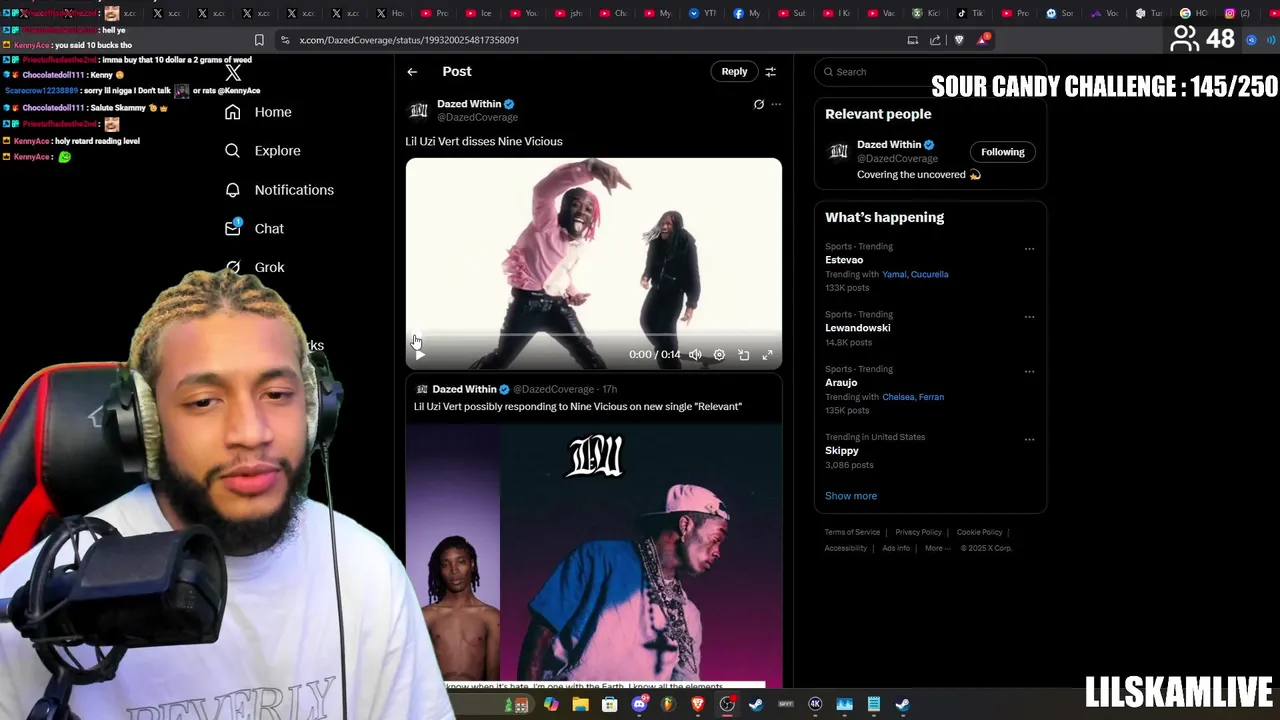Open OBS Studio from the taskbar

727,705
